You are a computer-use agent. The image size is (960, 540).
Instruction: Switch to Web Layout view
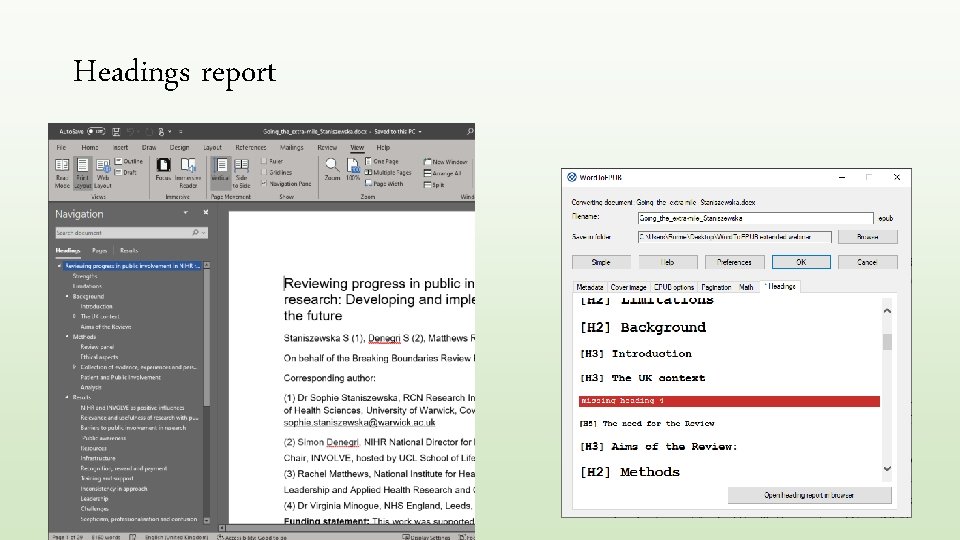click(x=103, y=173)
